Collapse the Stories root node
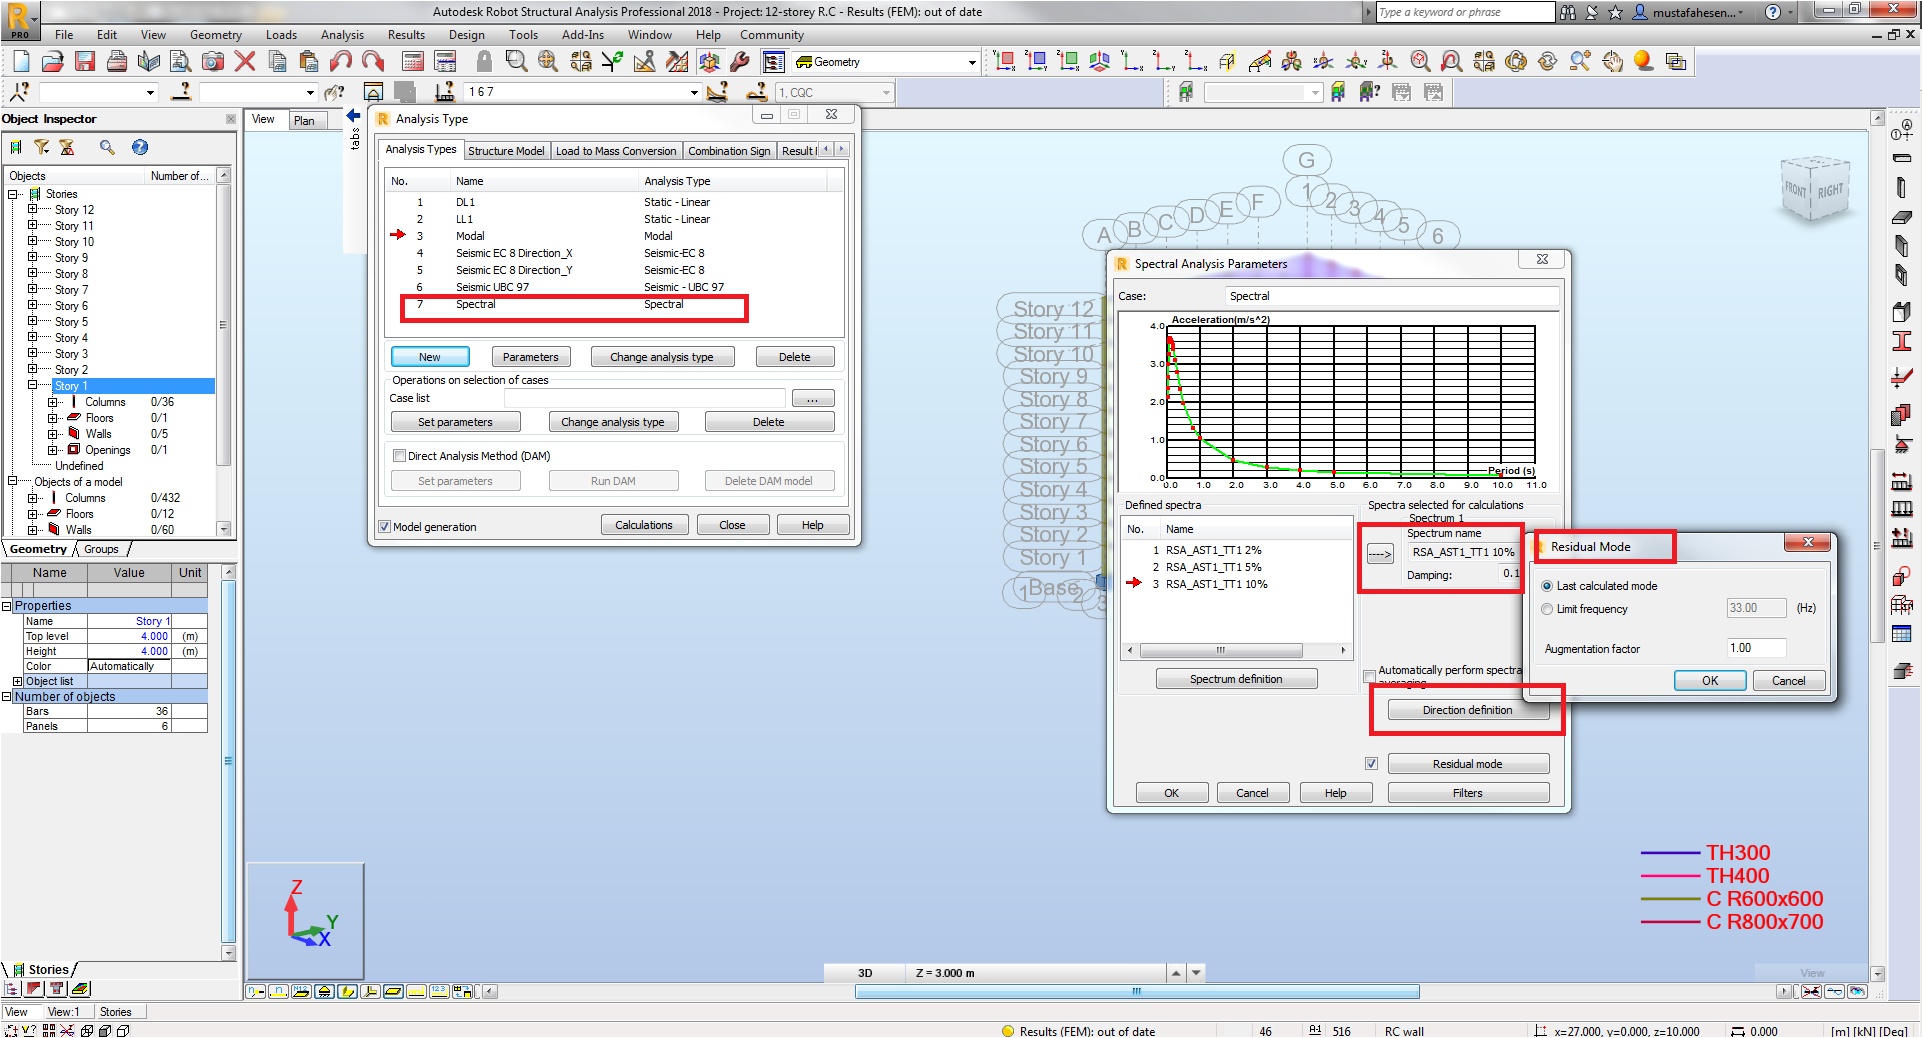 click(13, 194)
